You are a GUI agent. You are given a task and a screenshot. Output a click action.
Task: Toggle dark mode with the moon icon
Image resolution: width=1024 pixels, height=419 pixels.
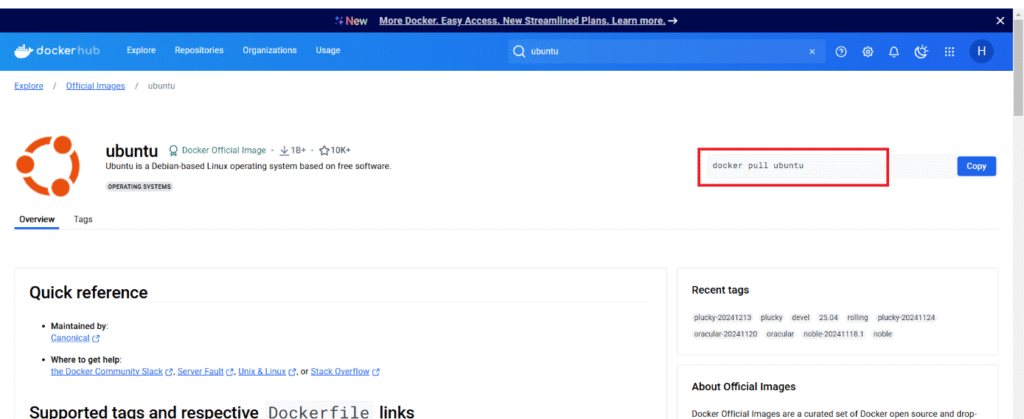click(921, 51)
